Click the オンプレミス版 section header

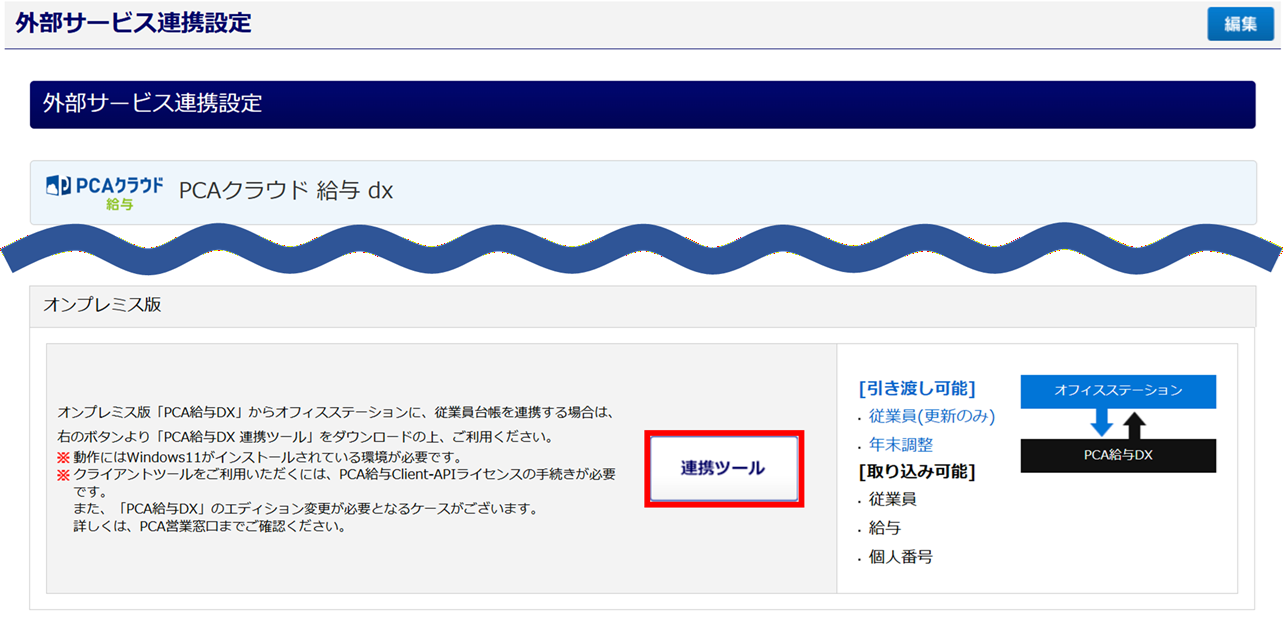click(x=642, y=306)
